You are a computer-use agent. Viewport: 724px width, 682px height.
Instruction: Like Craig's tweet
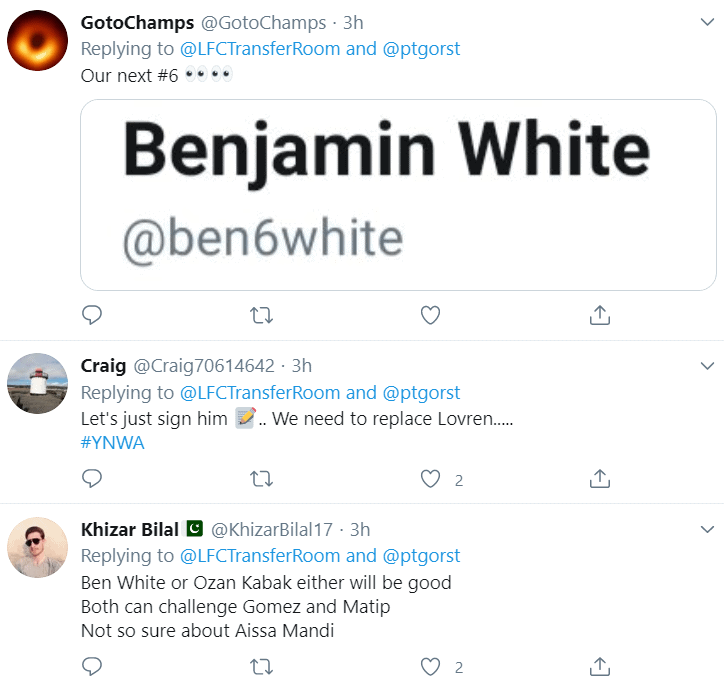click(430, 479)
